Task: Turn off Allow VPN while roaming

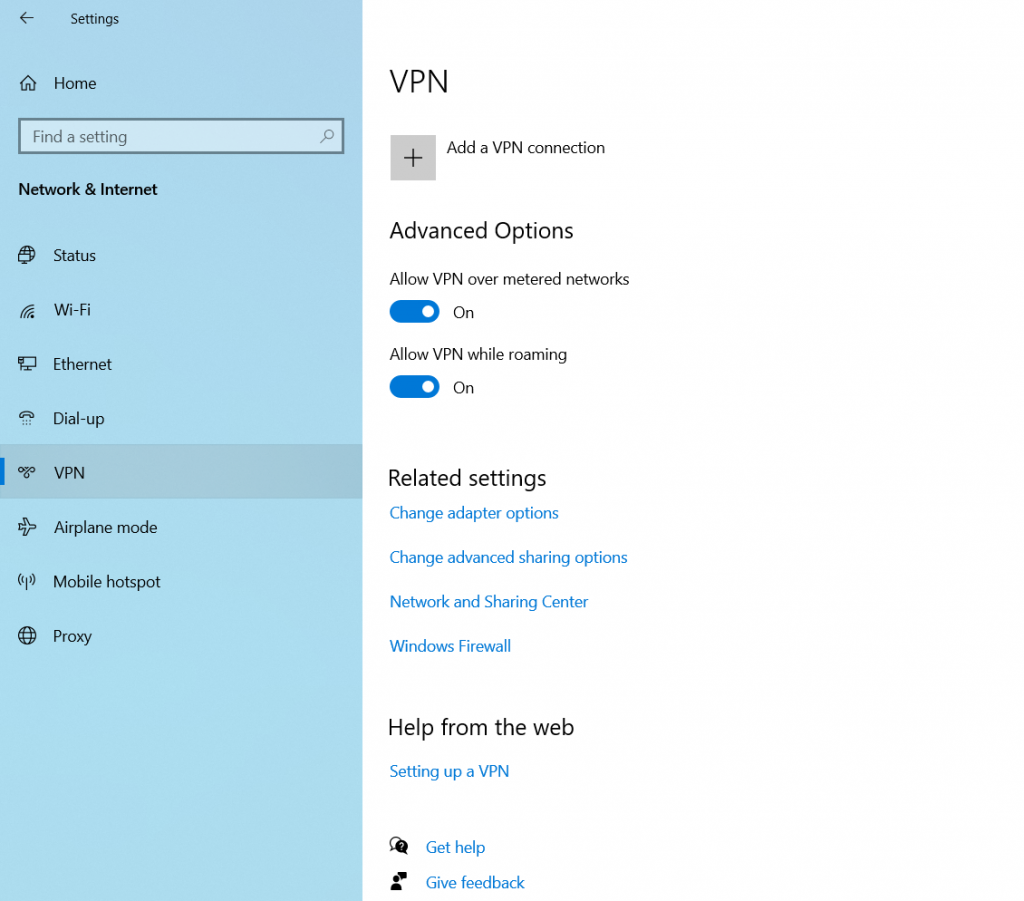Action: (414, 387)
